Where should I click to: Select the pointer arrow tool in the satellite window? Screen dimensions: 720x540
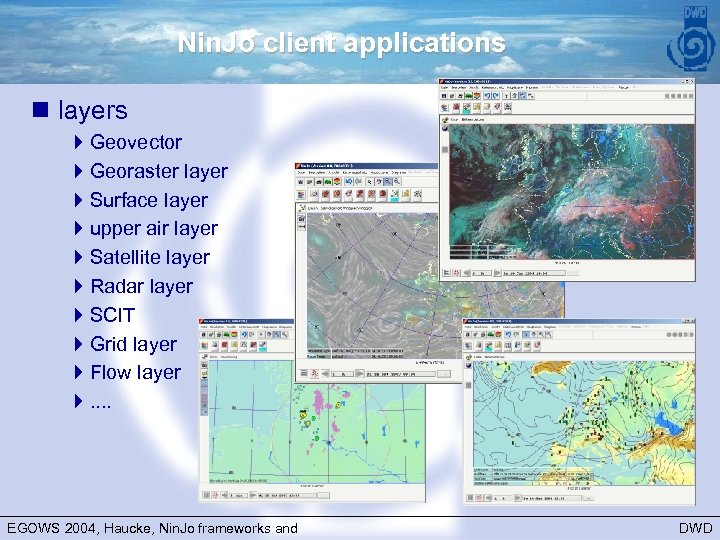tap(506, 96)
